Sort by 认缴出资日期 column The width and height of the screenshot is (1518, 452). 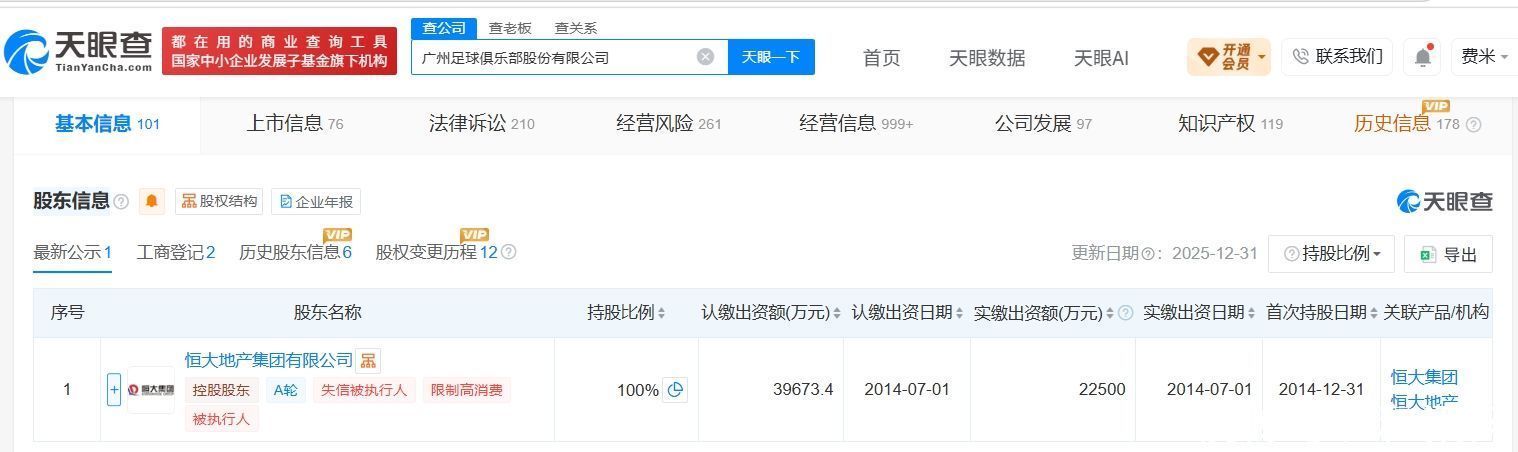point(960,313)
